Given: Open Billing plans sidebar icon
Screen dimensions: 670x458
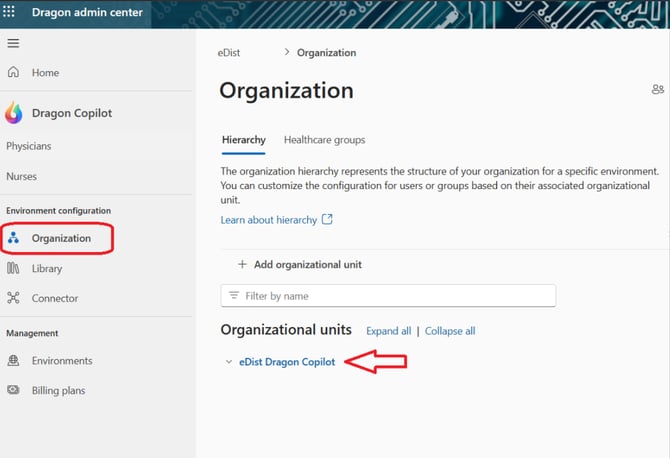Looking at the screenshot, I should tap(13, 391).
